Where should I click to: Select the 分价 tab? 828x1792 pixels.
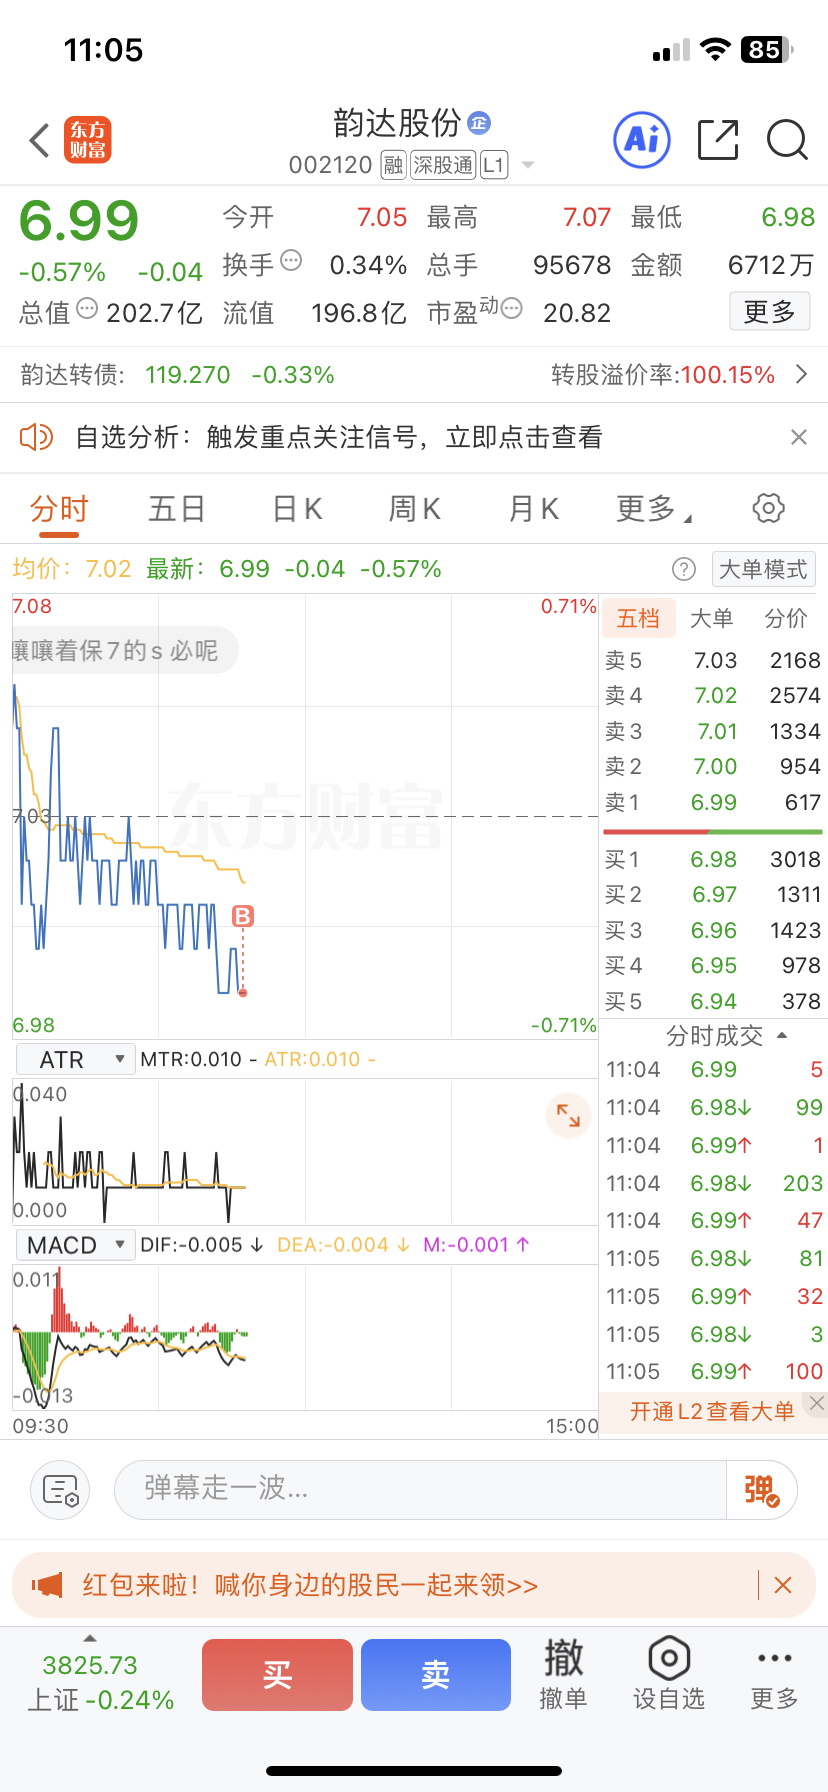(786, 619)
